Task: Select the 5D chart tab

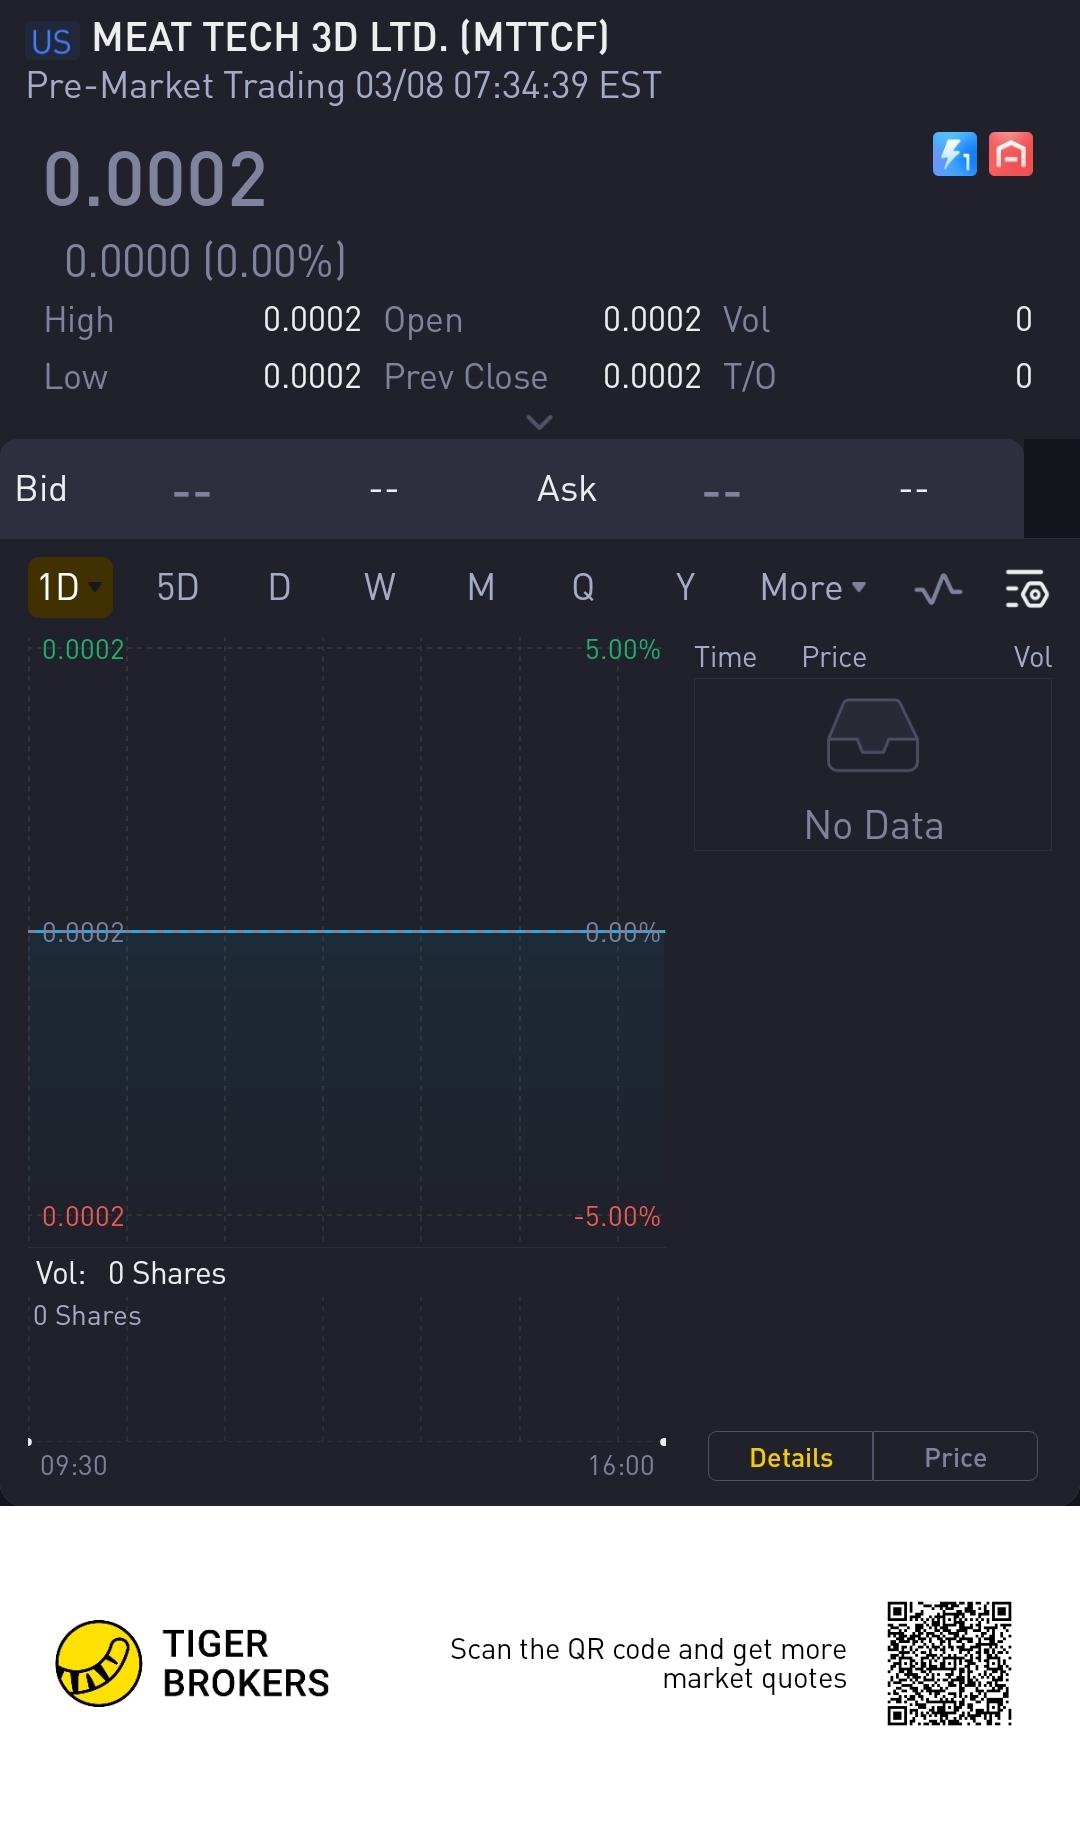Action: (178, 588)
